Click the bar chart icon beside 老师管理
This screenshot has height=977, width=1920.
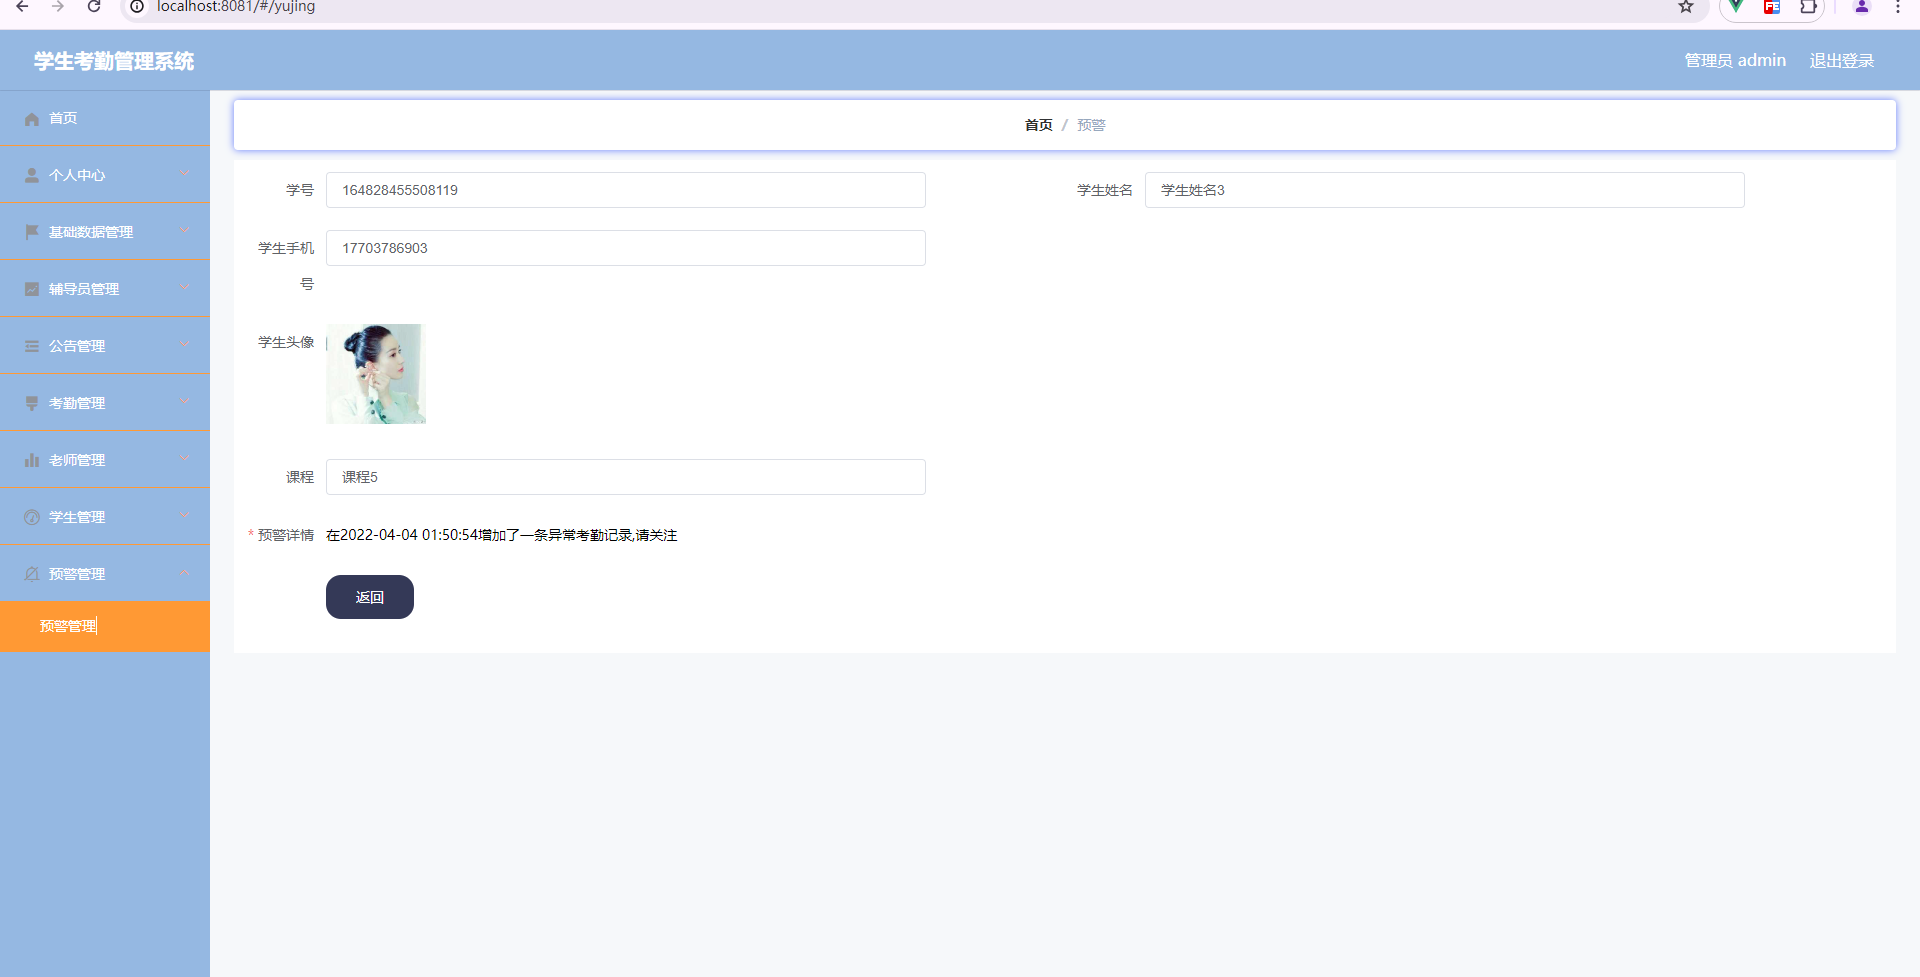pyautogui.click(x=32, y=460)
